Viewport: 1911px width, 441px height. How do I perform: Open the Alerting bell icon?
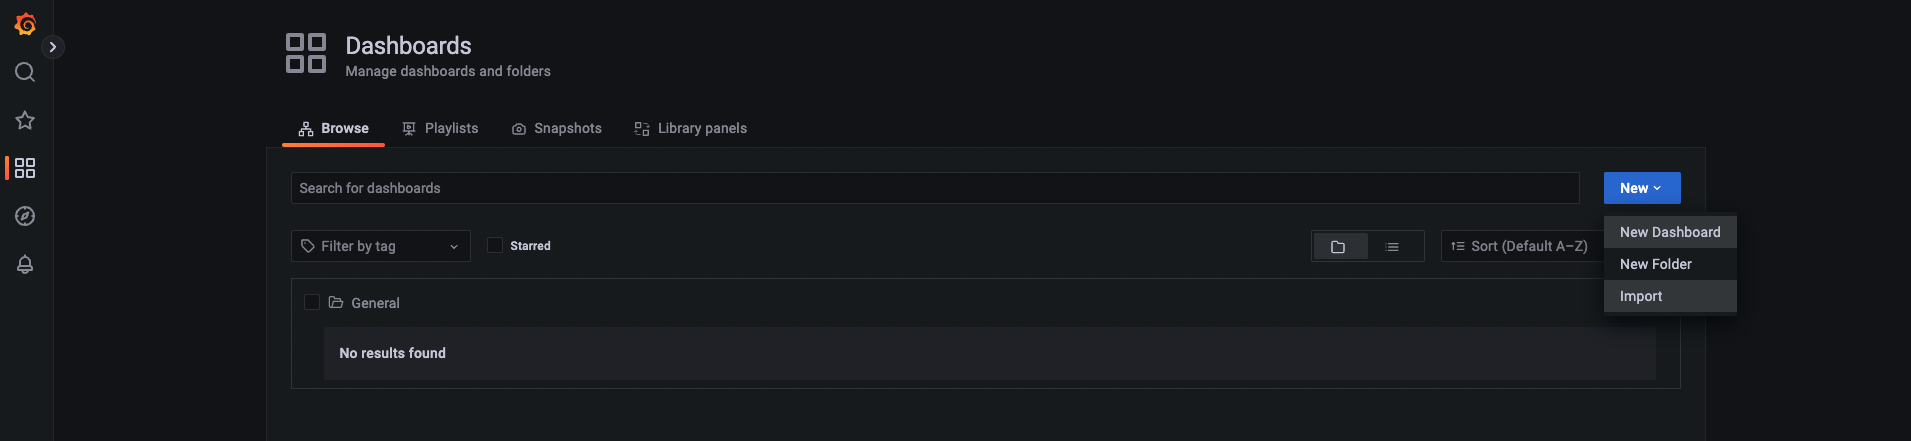pos(25,264)
